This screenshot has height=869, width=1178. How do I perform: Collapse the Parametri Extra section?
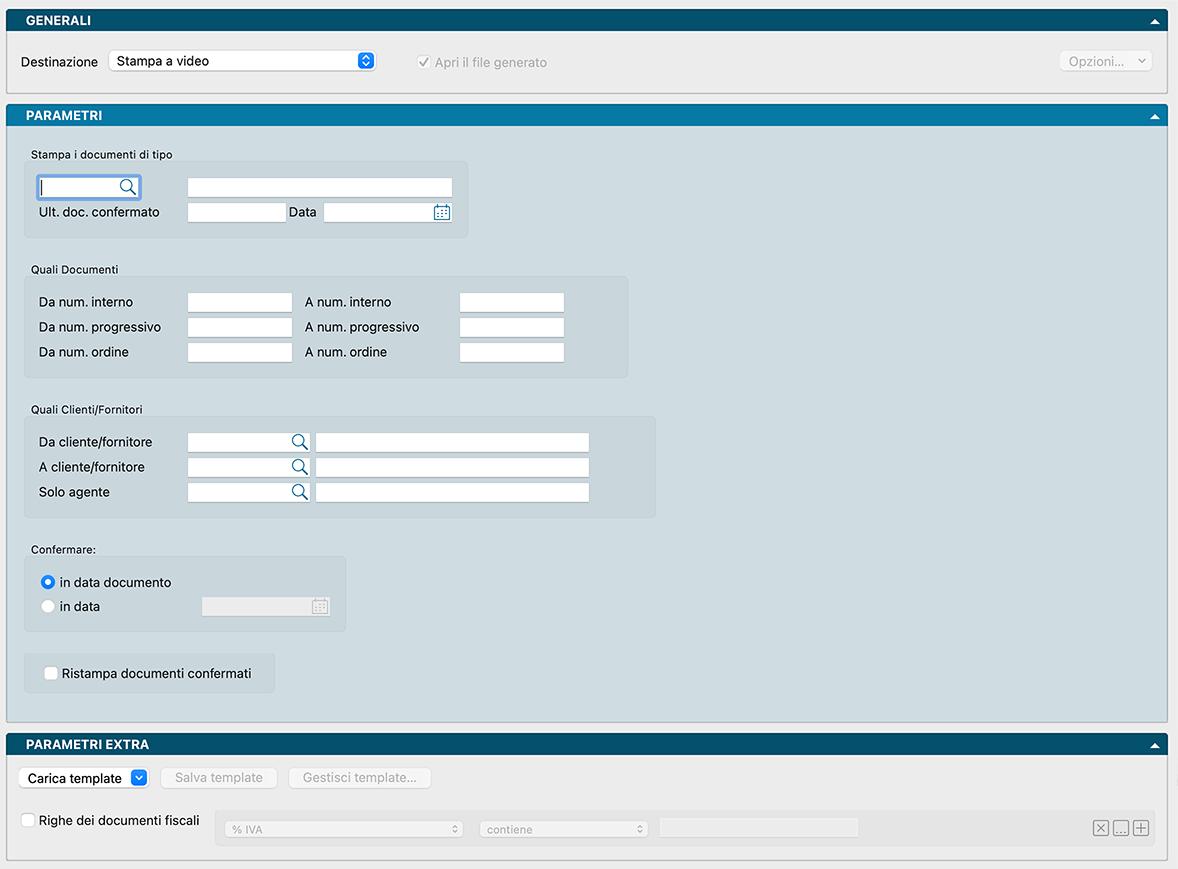[1155, 745]
